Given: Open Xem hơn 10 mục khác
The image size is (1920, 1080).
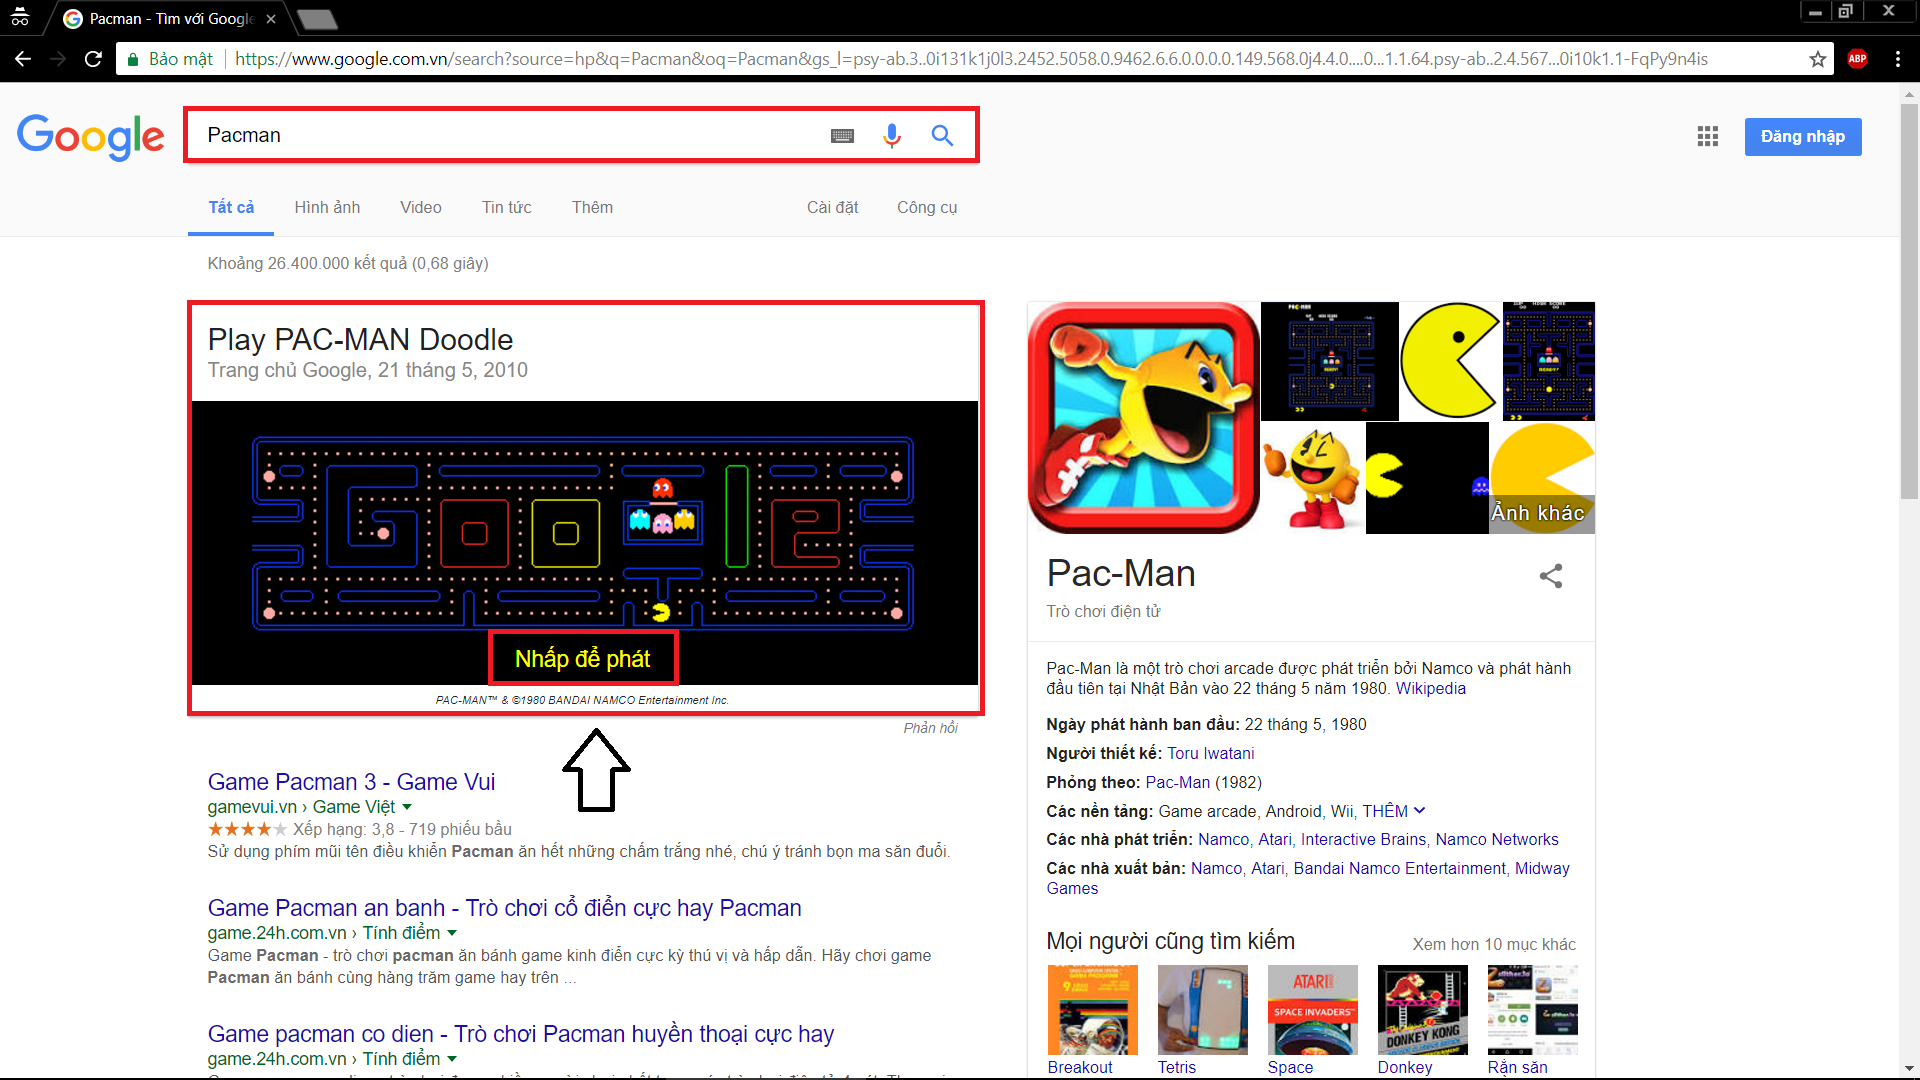Looking at the screenshot, I should pos(1494,944).
